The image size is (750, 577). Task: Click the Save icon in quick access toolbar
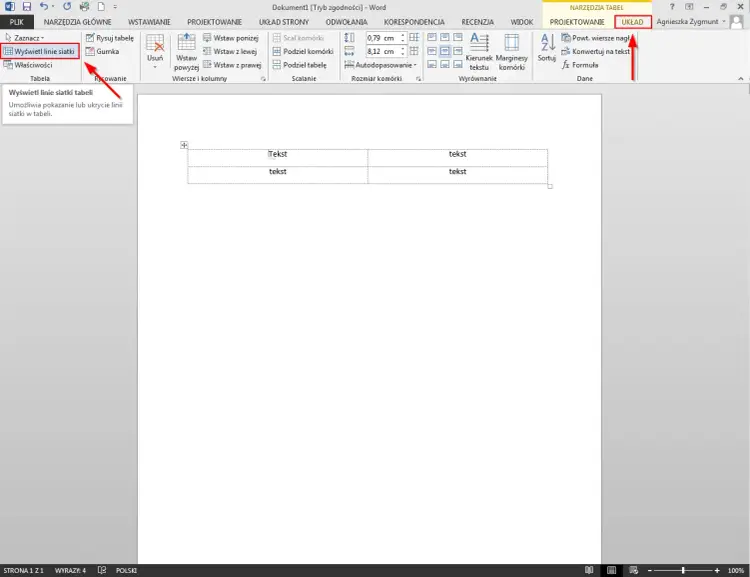coord(27,7)
